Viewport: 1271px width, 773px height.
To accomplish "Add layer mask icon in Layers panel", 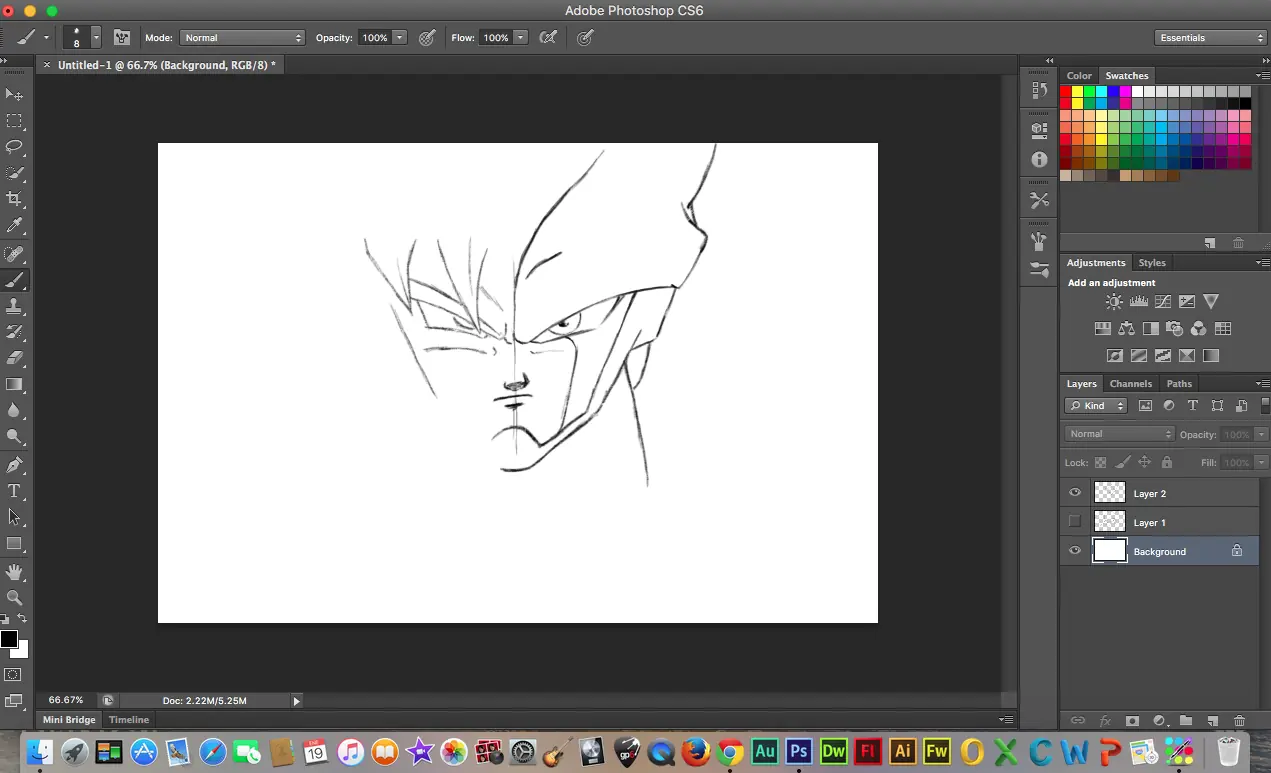I will (x=1132, y=720).
